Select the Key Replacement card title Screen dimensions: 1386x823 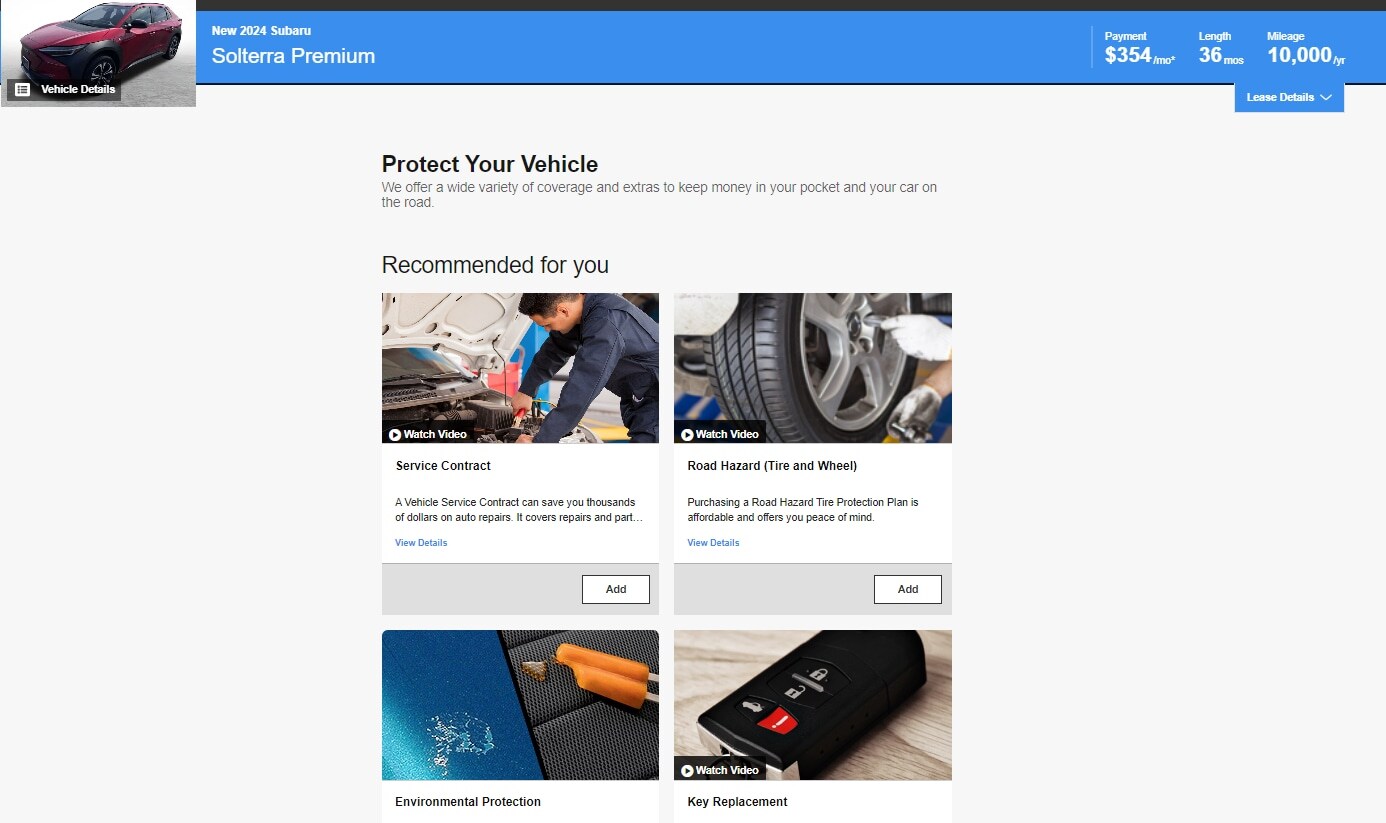click(x=737, y=802)
